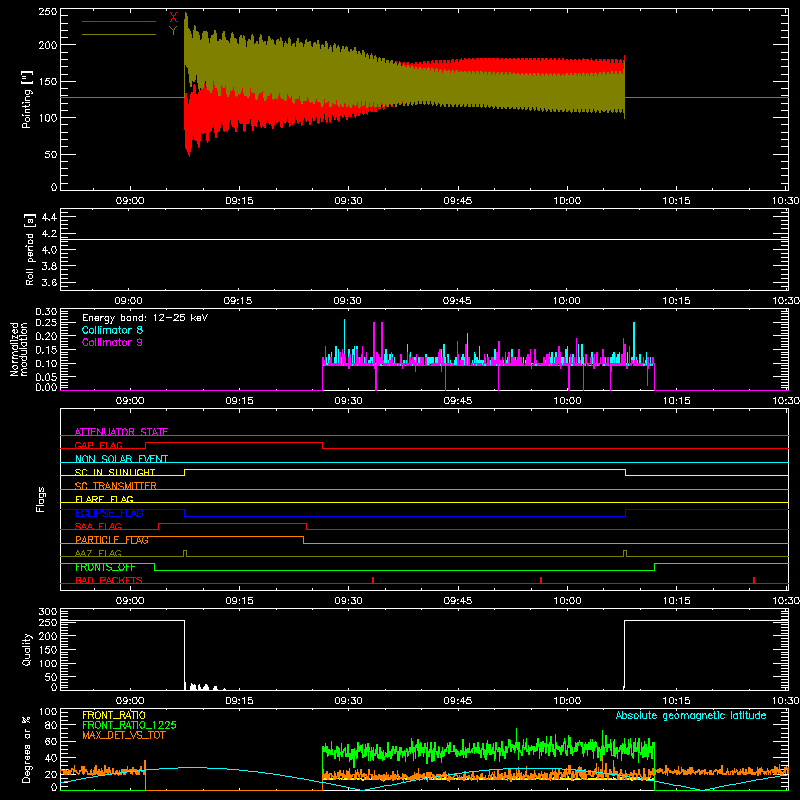Image resolution: width=800 pixels, height=800 pixels.
Task: Click the green FRONTS_OFF label
Action: [105, 567]
